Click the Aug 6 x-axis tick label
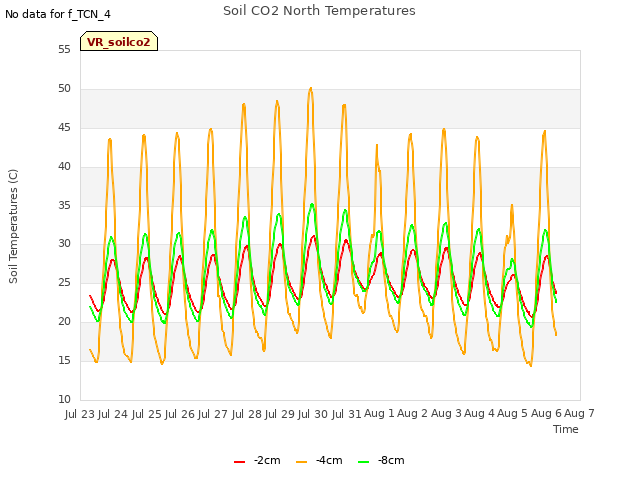Image resolution: width=640 pixels, height=480 pixels. [546, 414]
